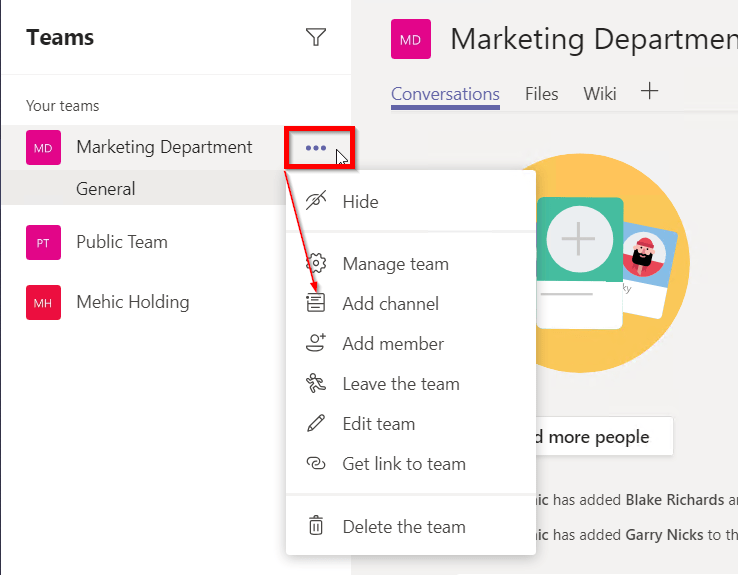The width and height of the screenshot is (738, 575).
Task: Add a new tab with plus icon
Action: [x=649, y=92]
